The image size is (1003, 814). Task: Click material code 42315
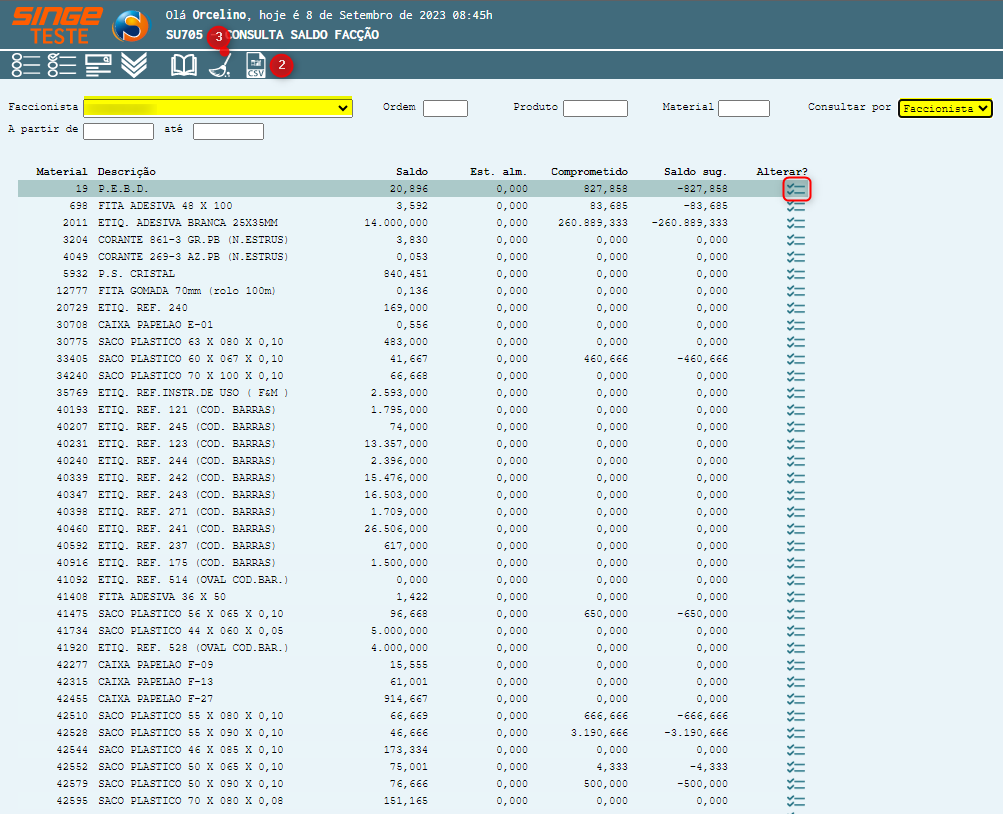click(x=72, y=682)
